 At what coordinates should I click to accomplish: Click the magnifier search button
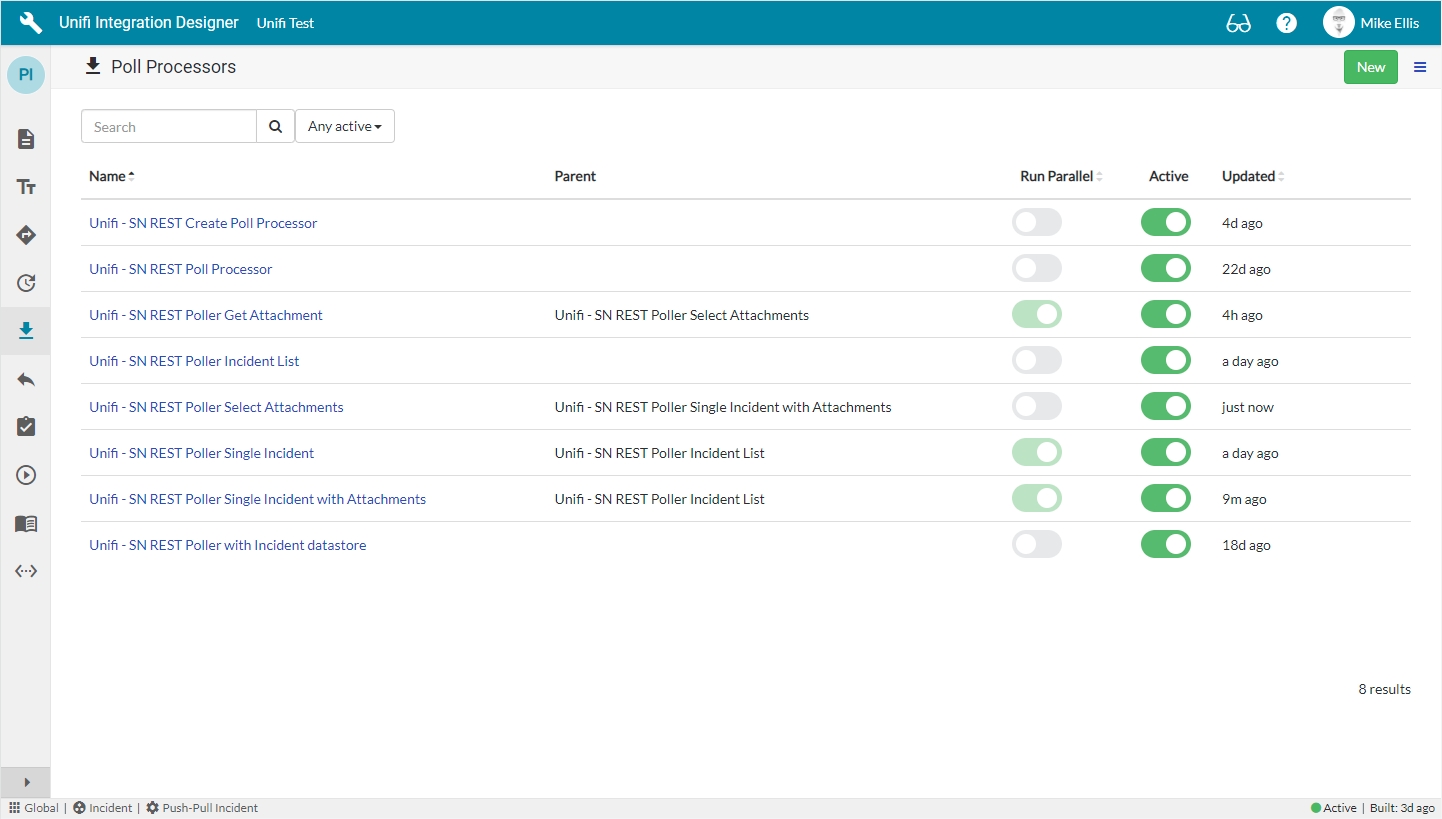click(275, 127)
